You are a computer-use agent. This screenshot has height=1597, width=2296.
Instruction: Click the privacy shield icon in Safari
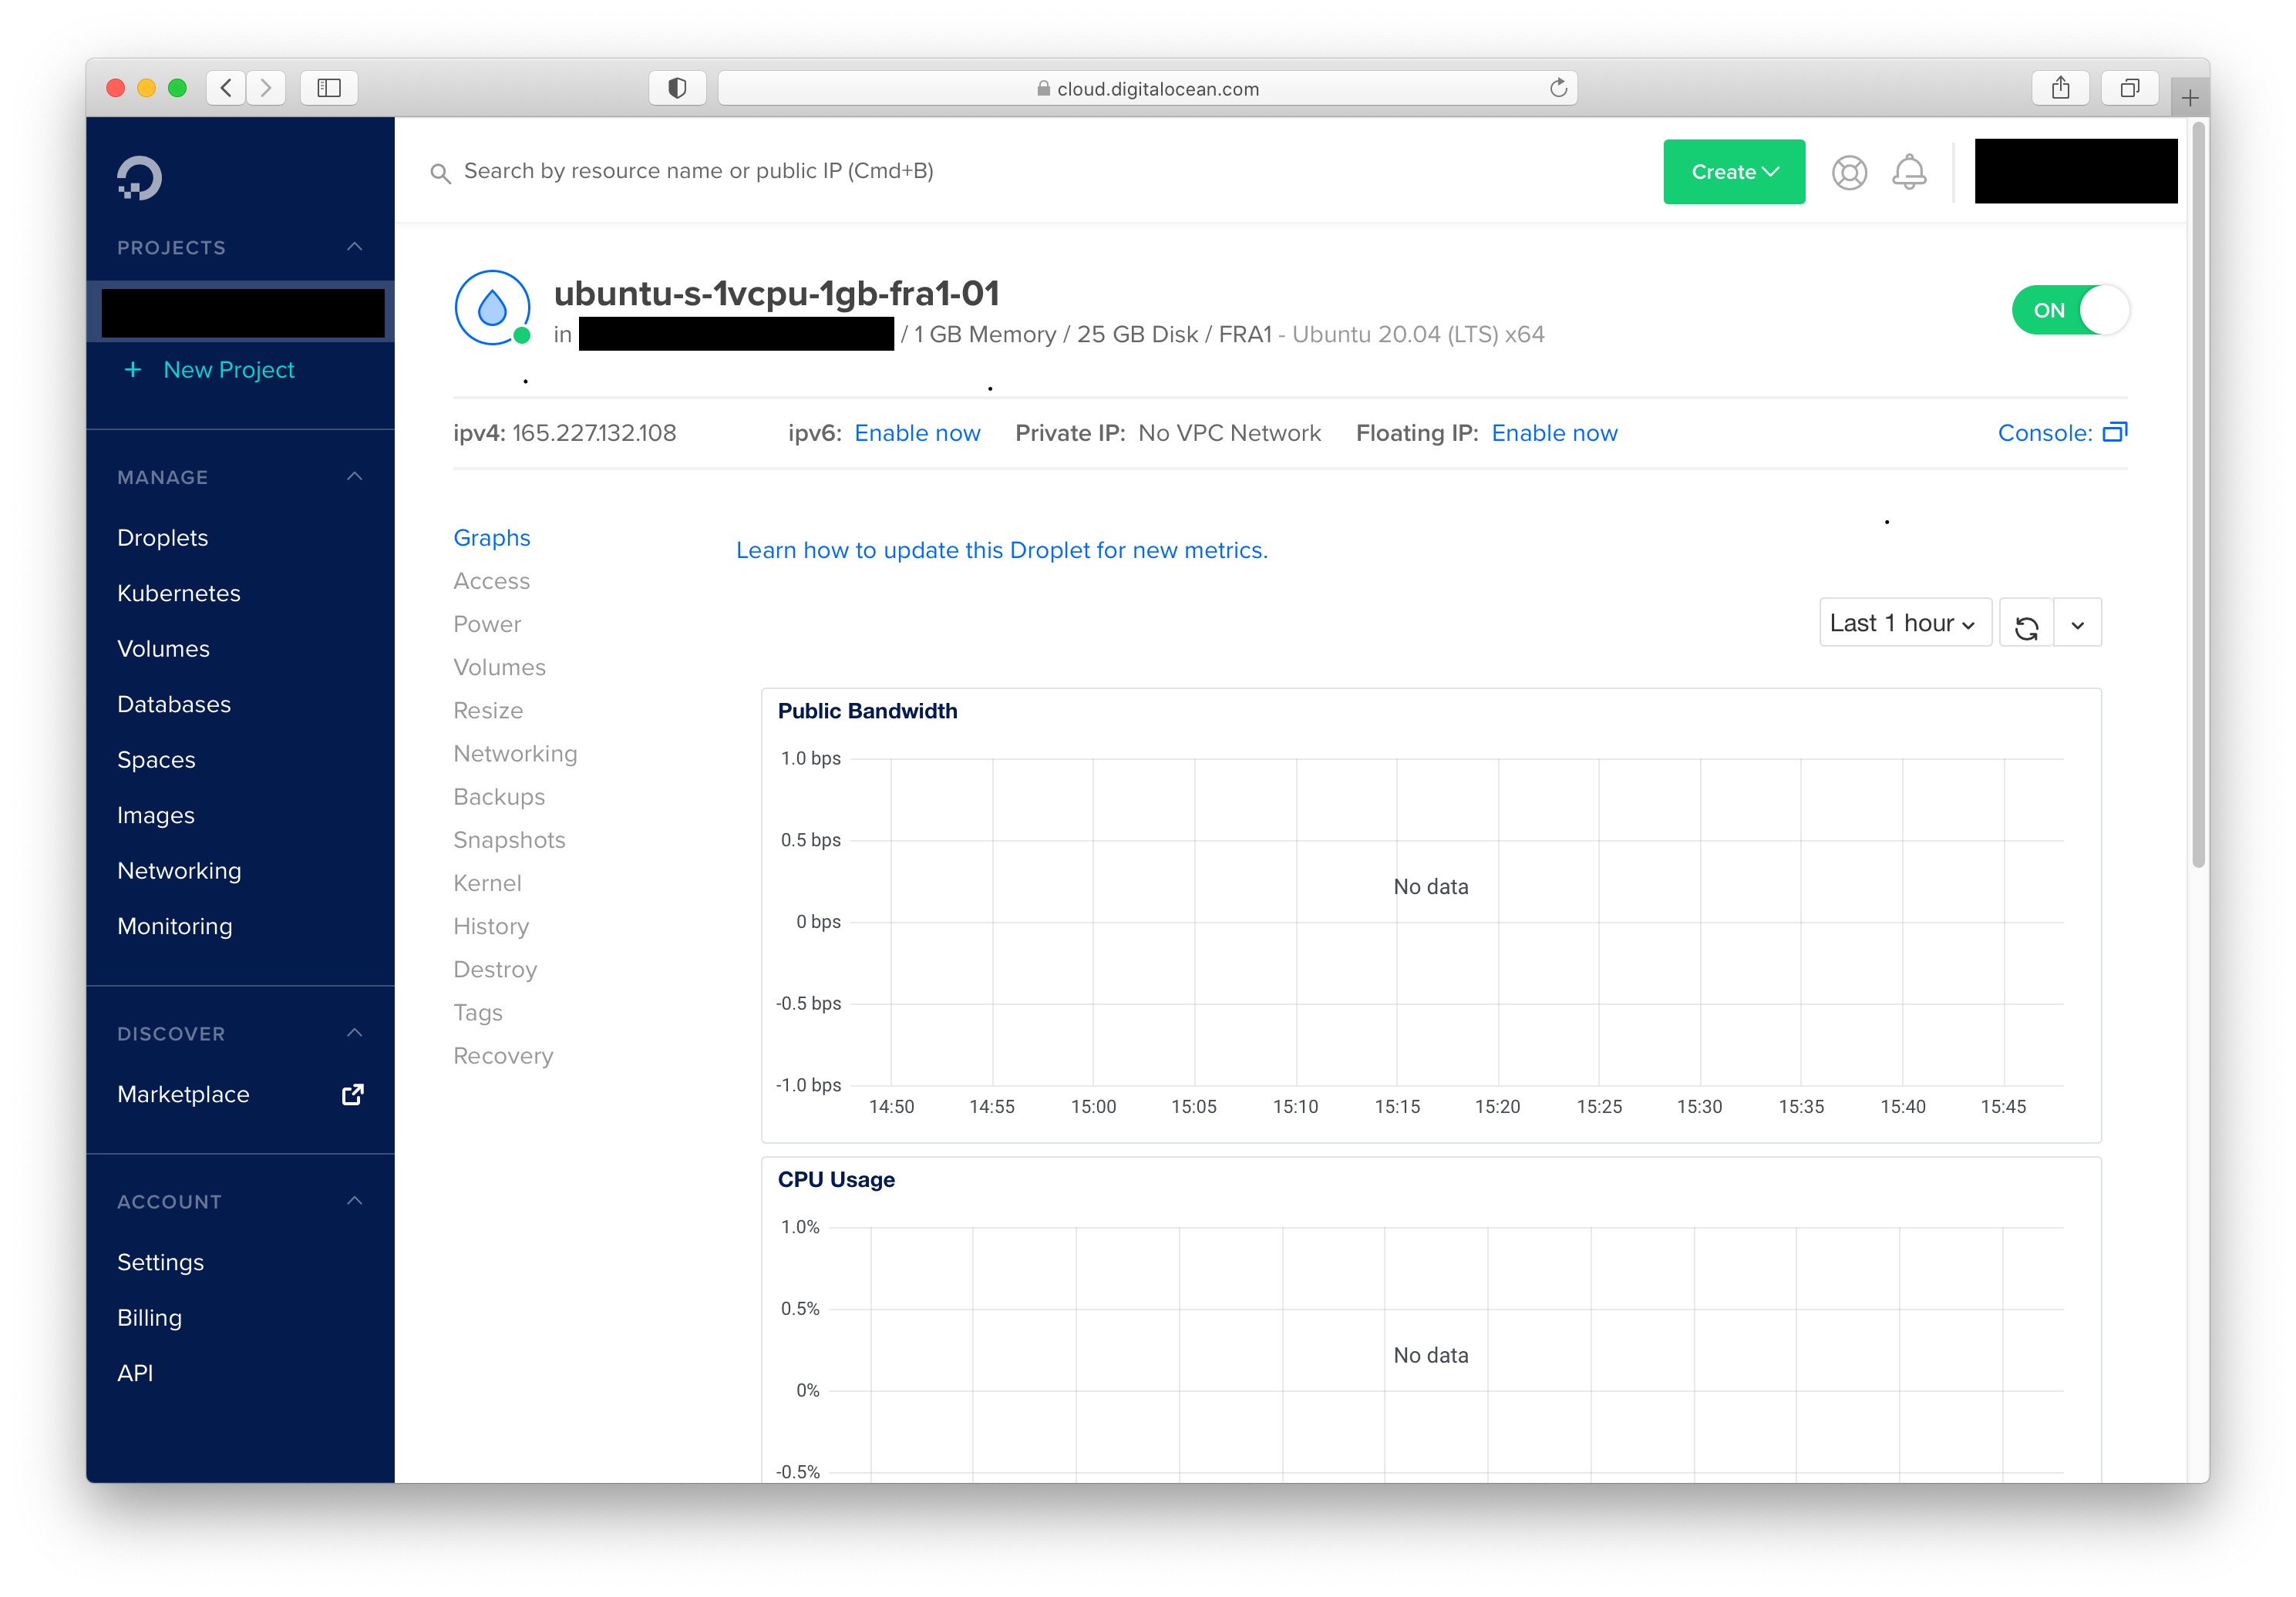(x=676, y=87)
